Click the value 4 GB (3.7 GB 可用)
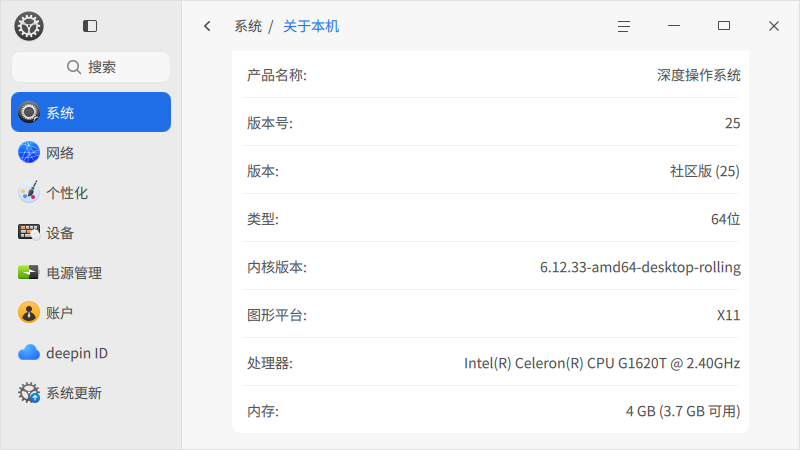Image resolution: width=800 pixels, height=450 pixels. click(x=683, y=411)
